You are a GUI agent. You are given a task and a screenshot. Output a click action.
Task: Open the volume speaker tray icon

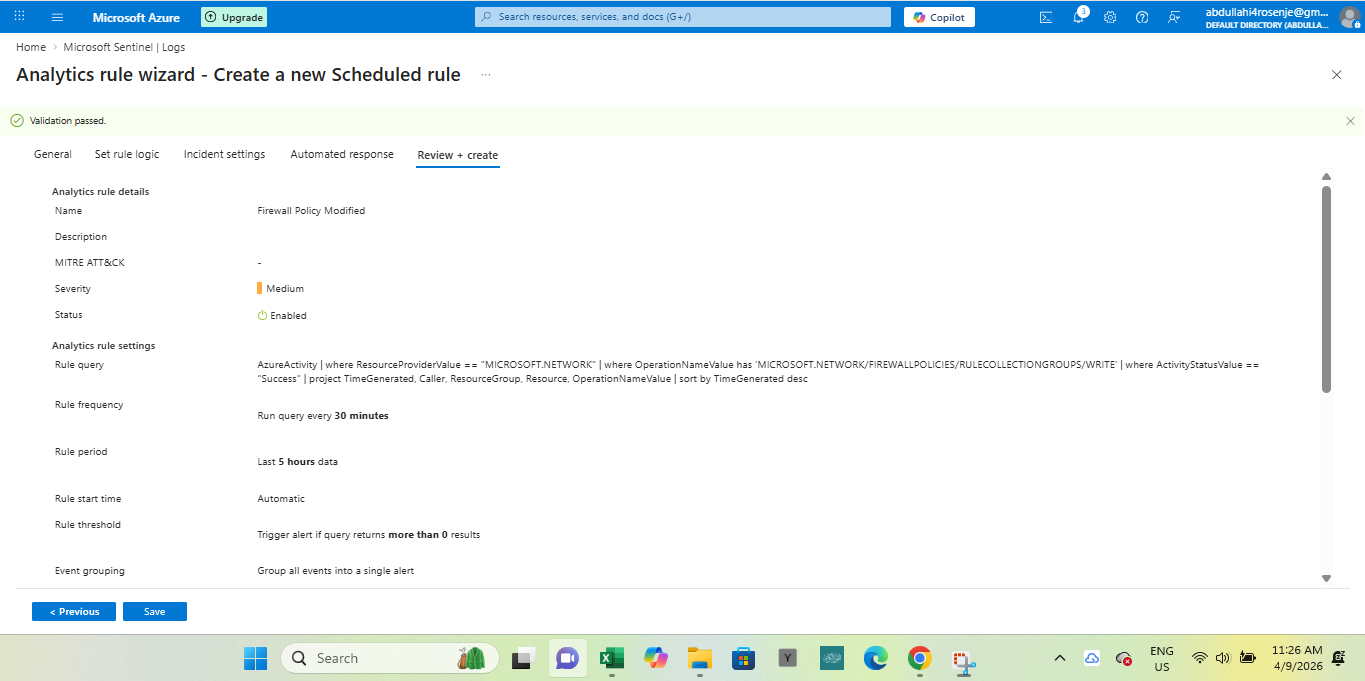click(1222, 658)
